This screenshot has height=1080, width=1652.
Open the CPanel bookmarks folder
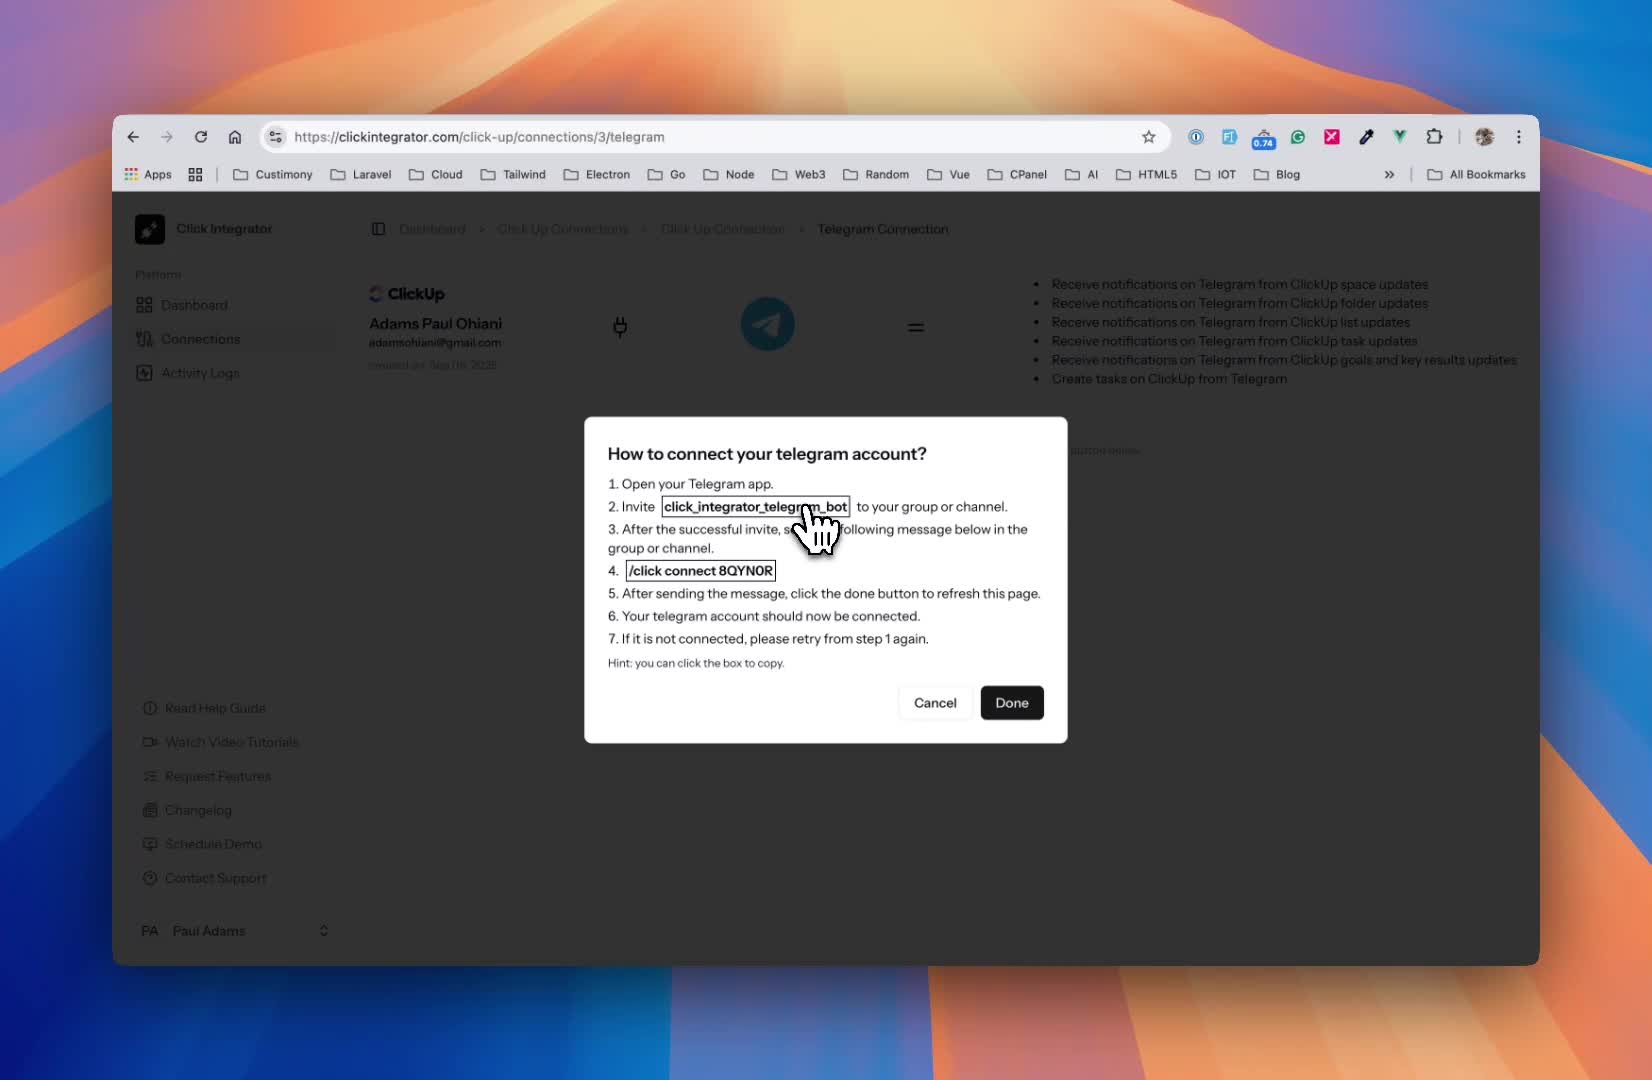tap(1017, 174)
